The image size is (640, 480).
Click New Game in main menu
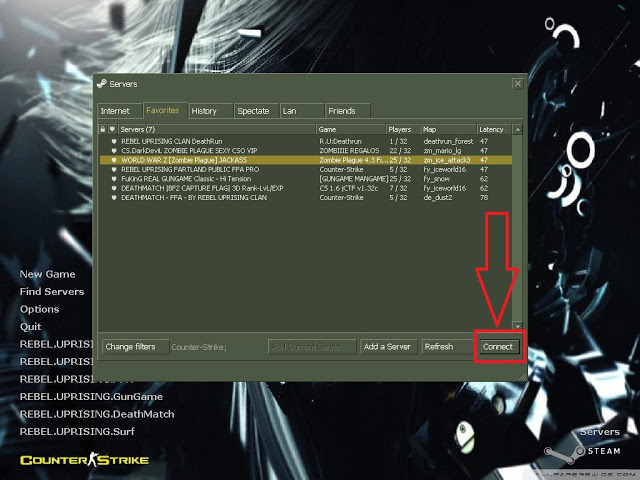[x=47, y=274]
